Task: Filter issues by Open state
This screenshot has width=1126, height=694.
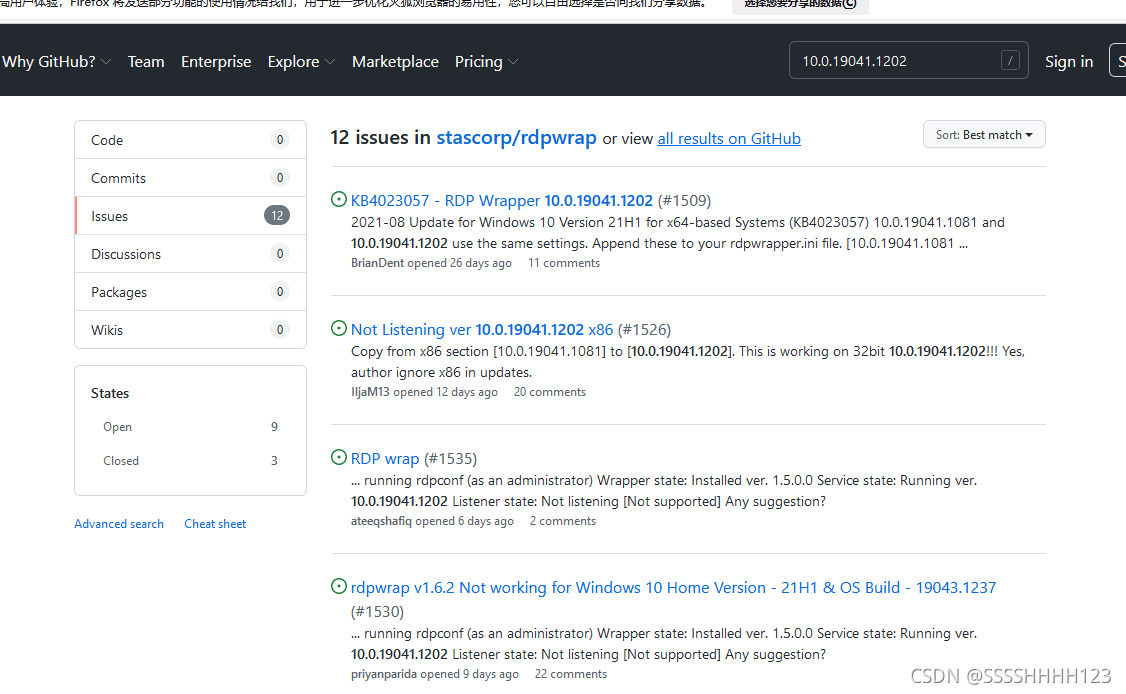Action: tap(190, 427)
